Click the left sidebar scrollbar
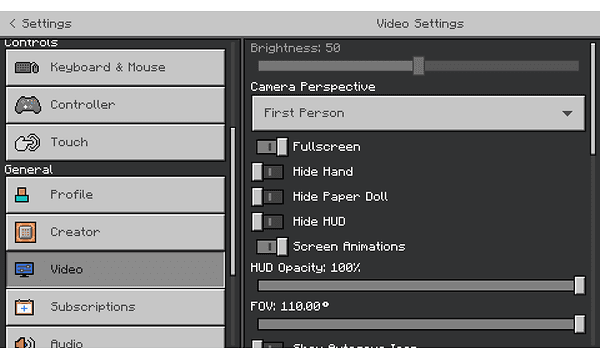Viewport: 600px width, 360px height. click(233, 201)
